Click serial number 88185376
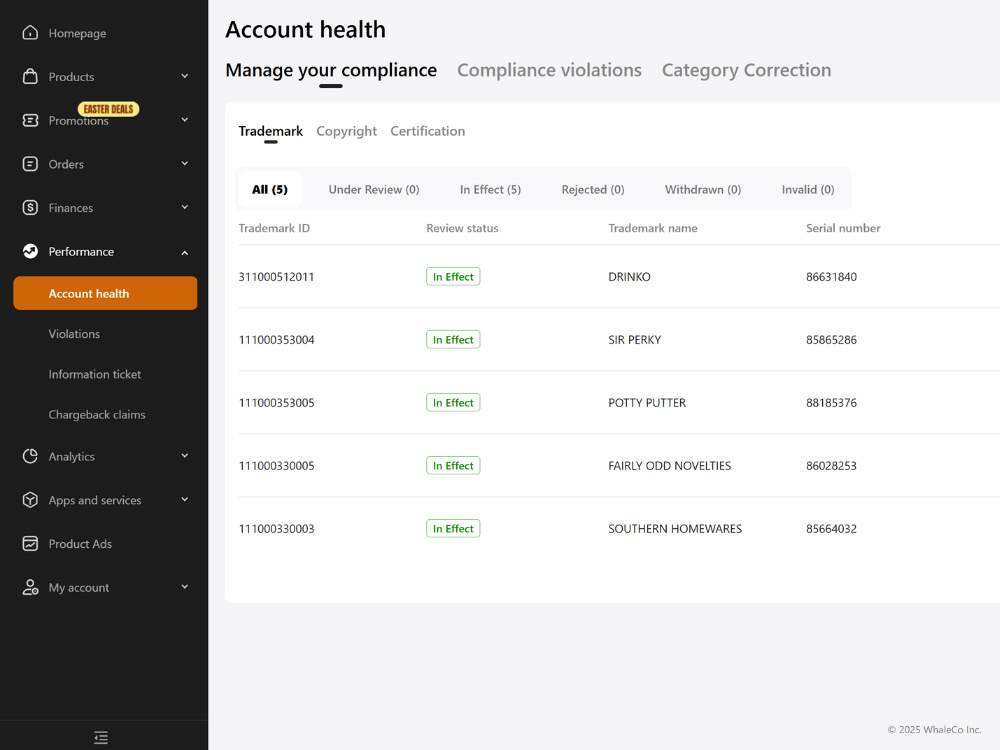Image resolution: width=1000 pixels, height=750 pixels. [x=831, y=403]
